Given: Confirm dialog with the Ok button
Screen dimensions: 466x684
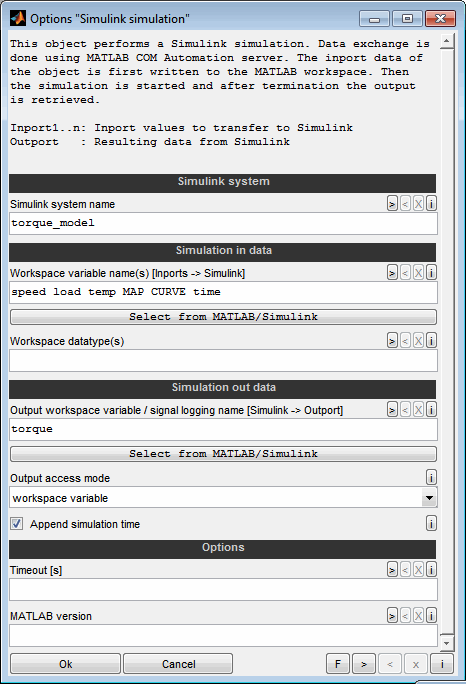Looking at the screenshot, I should [x=65, y=664].
